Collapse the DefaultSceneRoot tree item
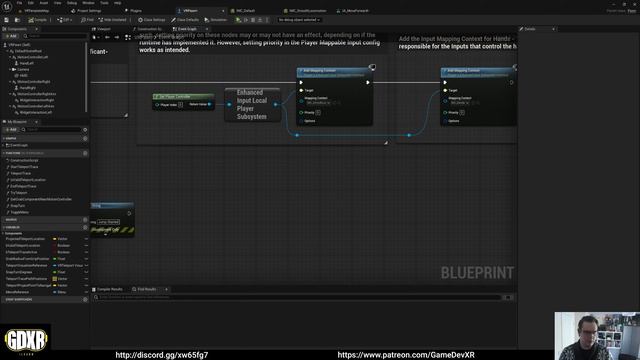Image resolution: width=640 pixels, height=360 pixels. click(7, 51)
